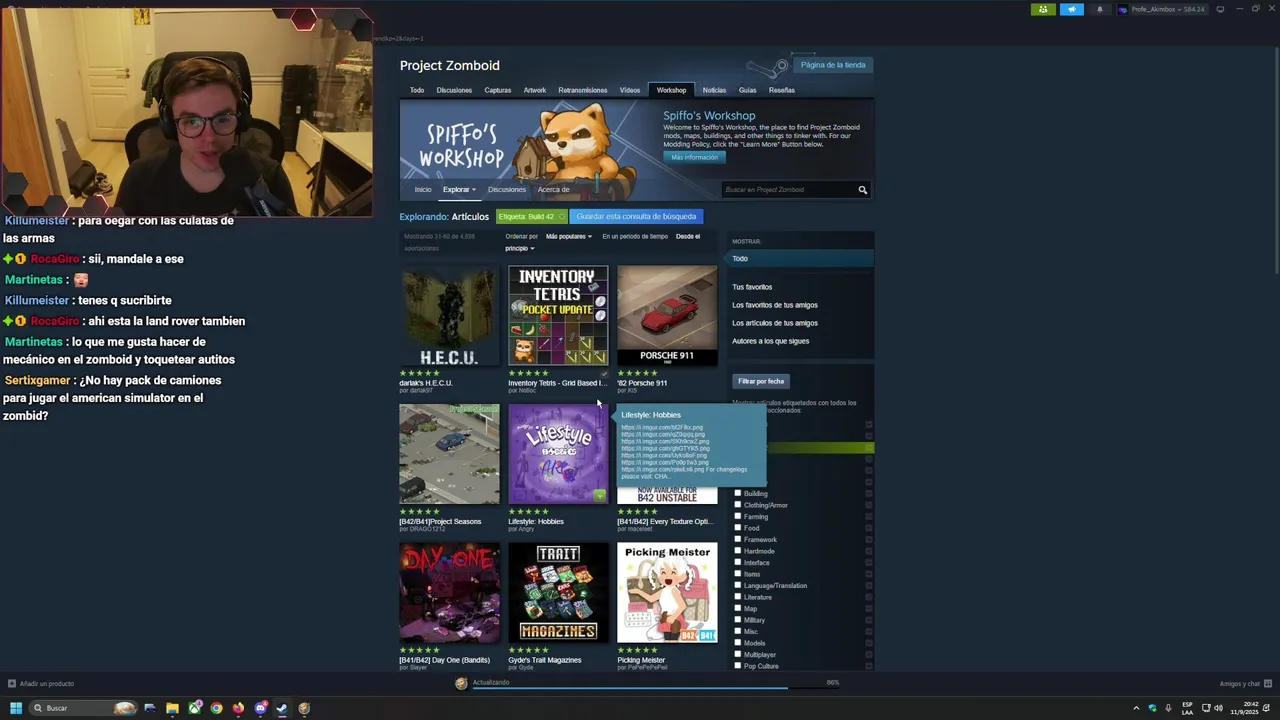Image resolution: width=1280 pixels, height=720 pixels.
Task: Click the search magnifier in Workshop search box
Action: click(x=862, y=190)
